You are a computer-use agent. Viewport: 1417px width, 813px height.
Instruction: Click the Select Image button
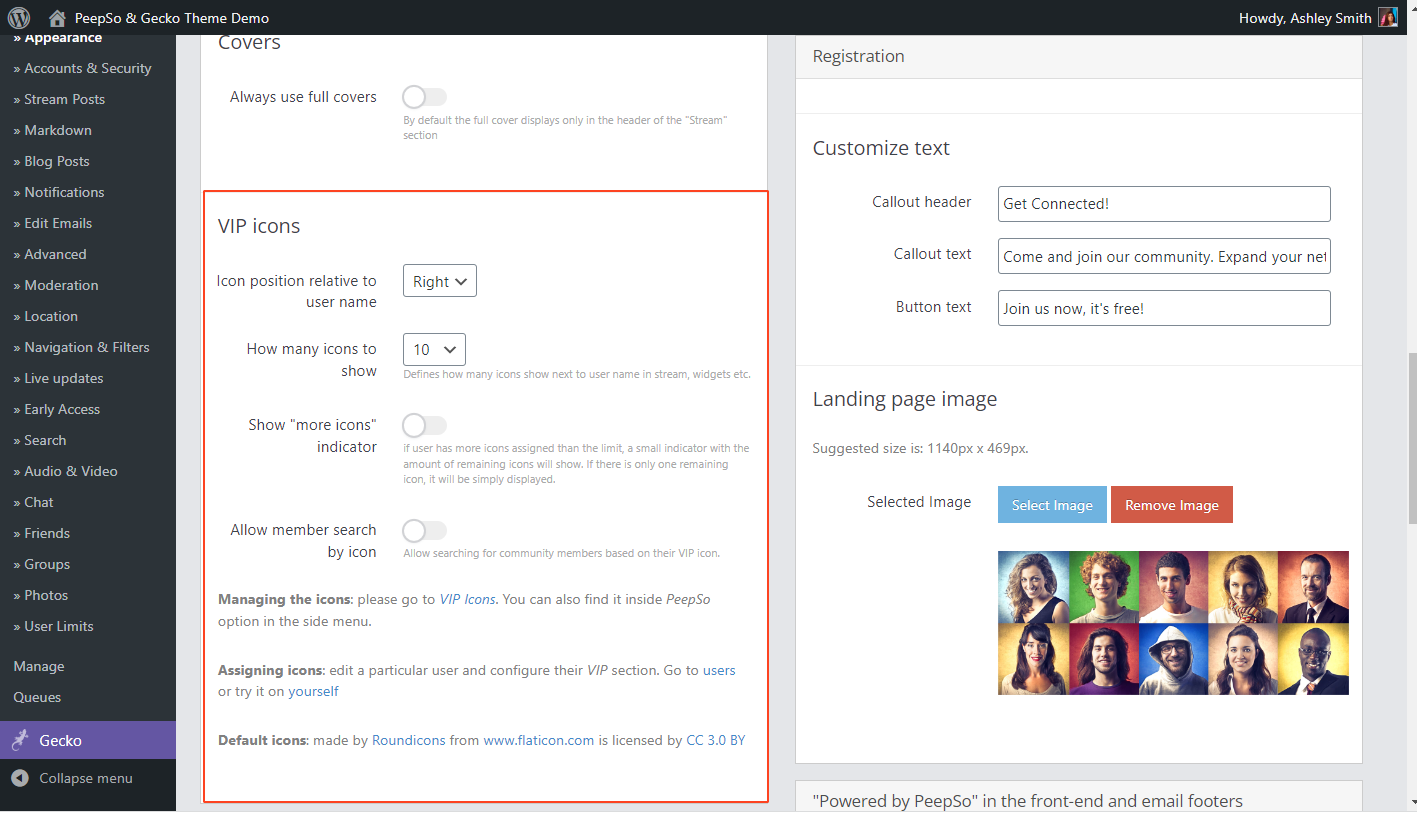tap(1052, 505)
